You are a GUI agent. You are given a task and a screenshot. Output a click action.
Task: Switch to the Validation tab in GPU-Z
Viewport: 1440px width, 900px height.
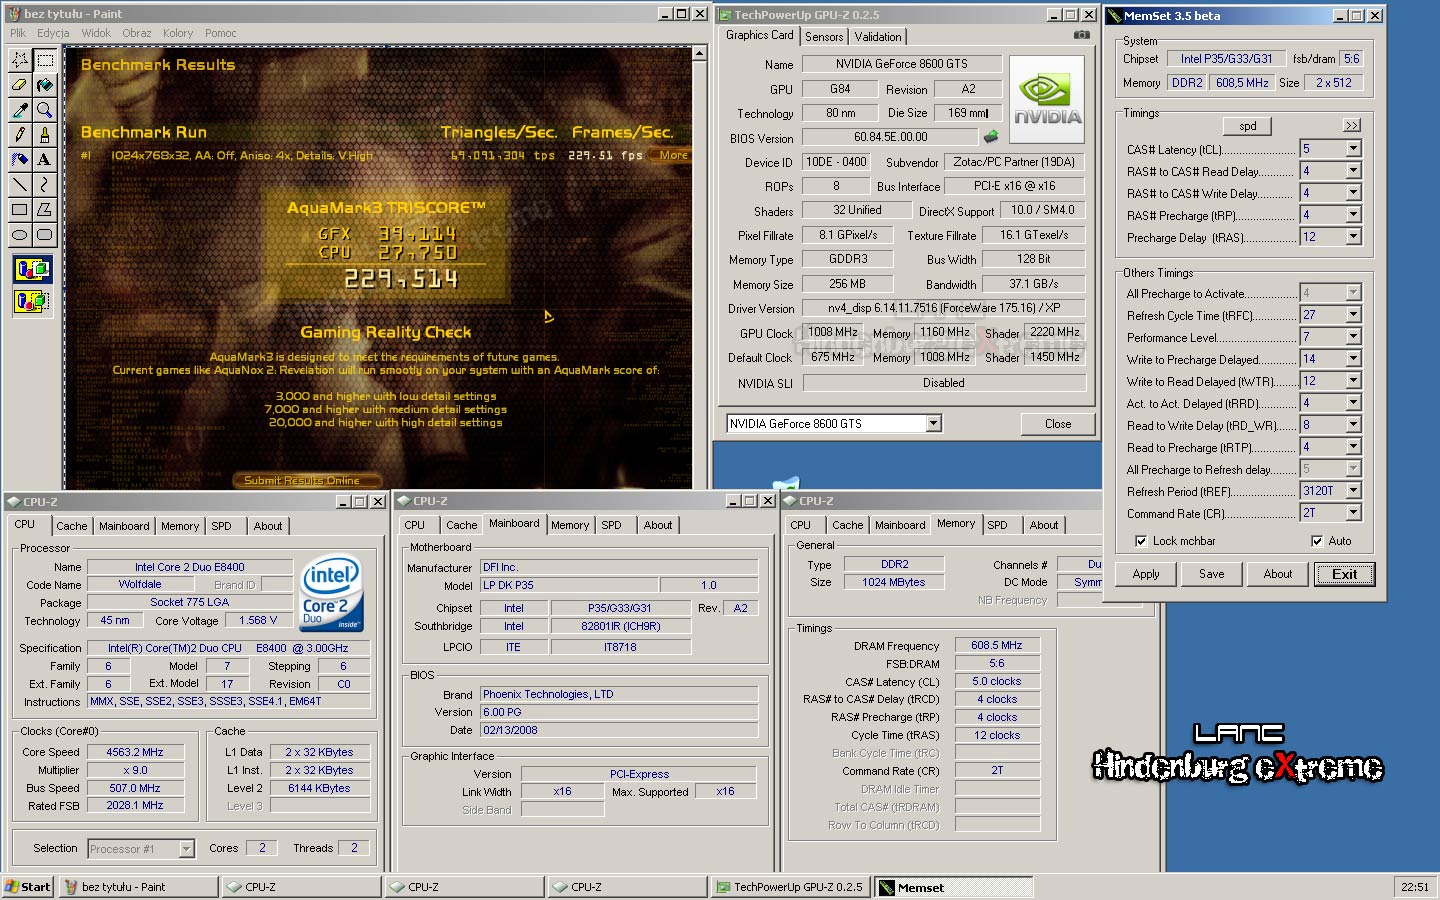coord(878,37)
